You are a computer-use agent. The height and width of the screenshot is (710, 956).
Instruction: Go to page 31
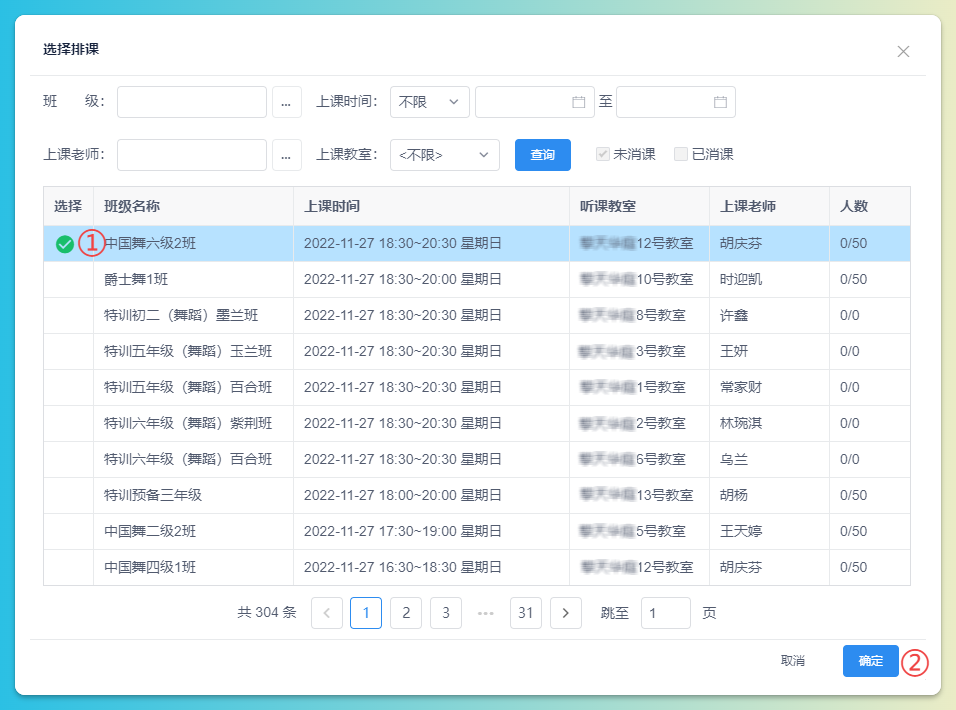[x=526, y=613]
